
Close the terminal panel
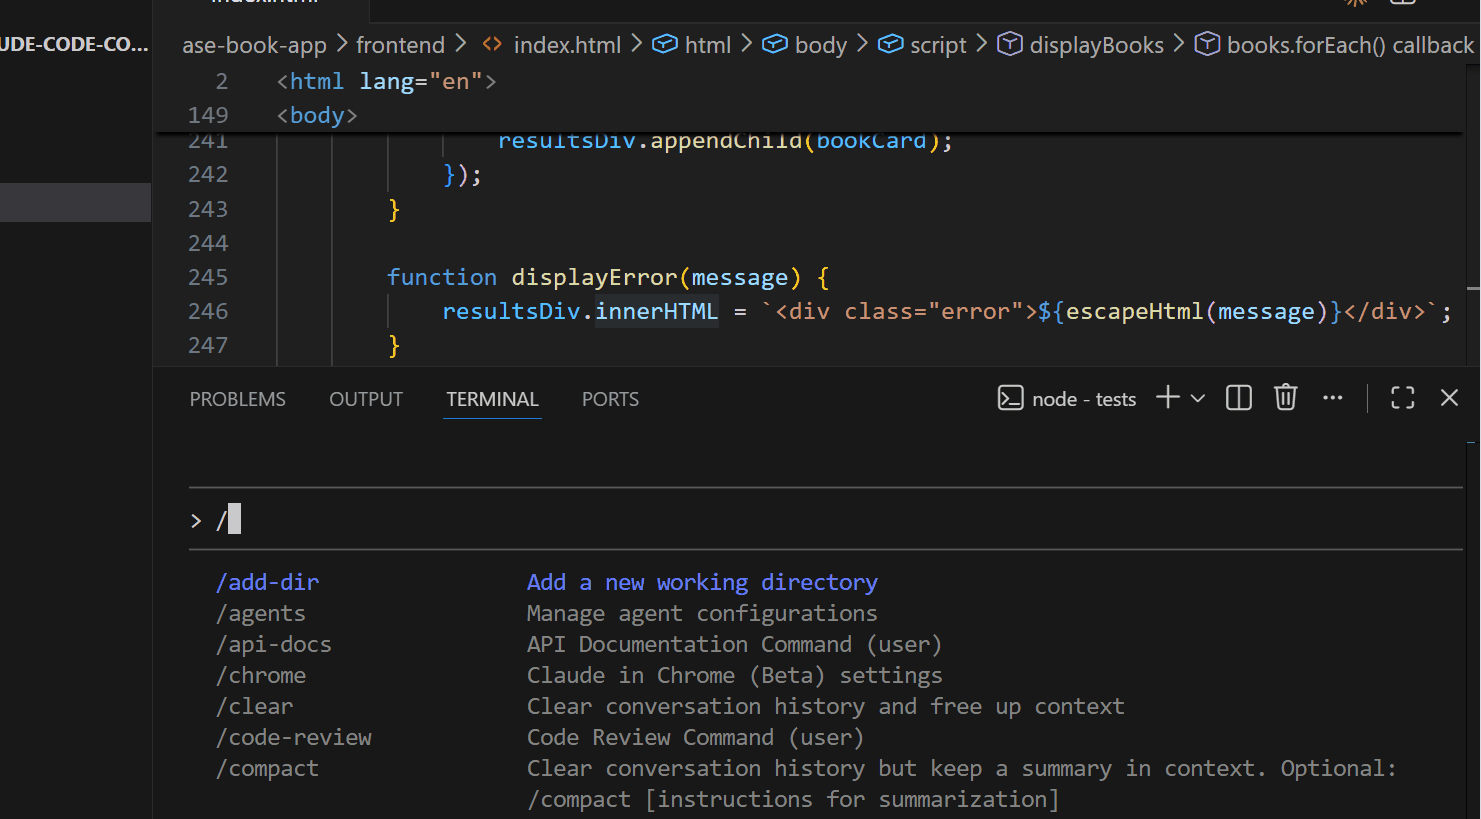(1449, 398)
